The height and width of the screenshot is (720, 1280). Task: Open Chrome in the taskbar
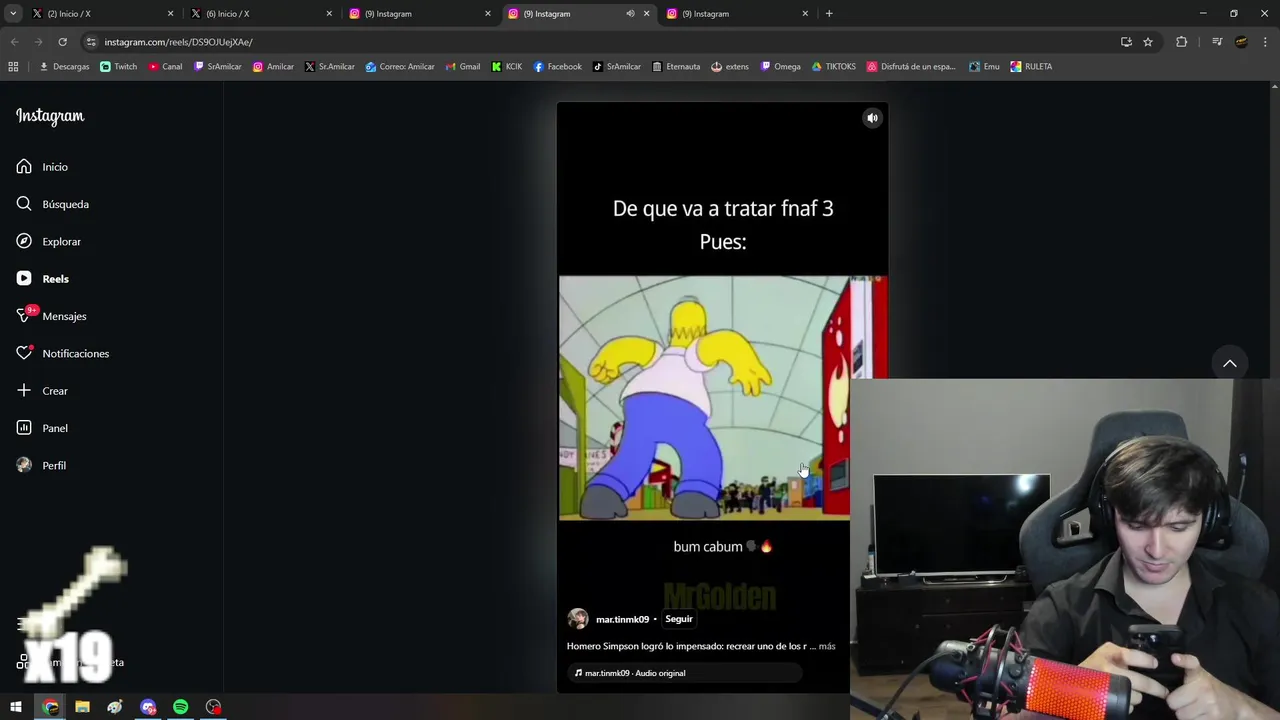pos(51,707)
